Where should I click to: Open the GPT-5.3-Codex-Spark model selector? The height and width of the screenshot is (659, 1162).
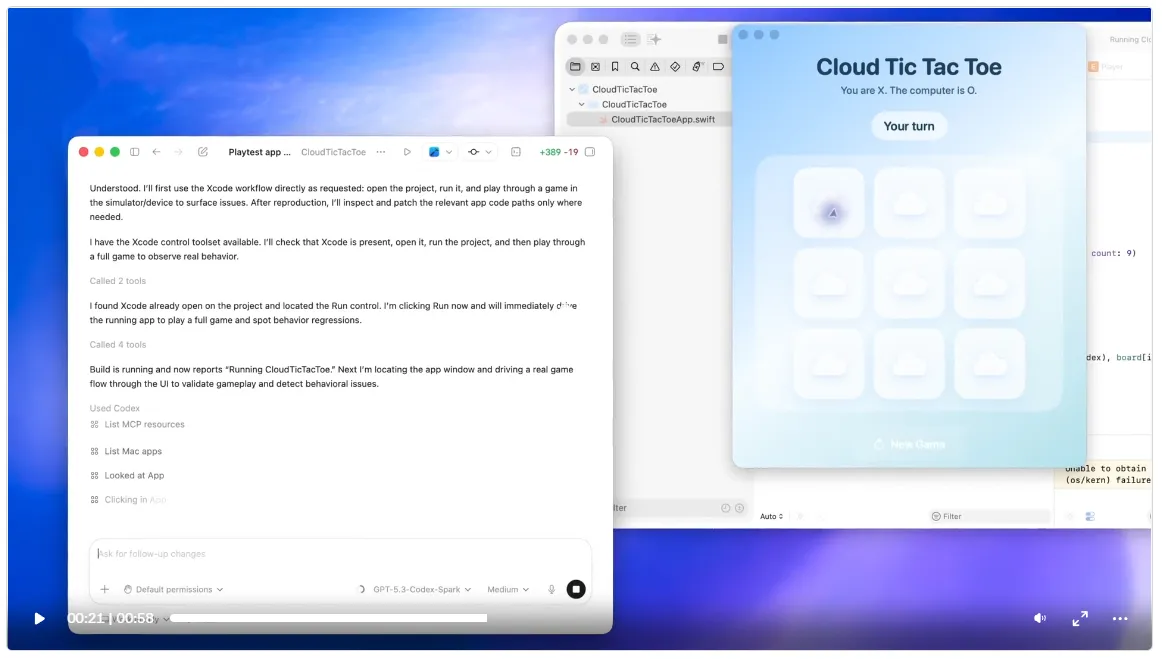tap(422, 589)
